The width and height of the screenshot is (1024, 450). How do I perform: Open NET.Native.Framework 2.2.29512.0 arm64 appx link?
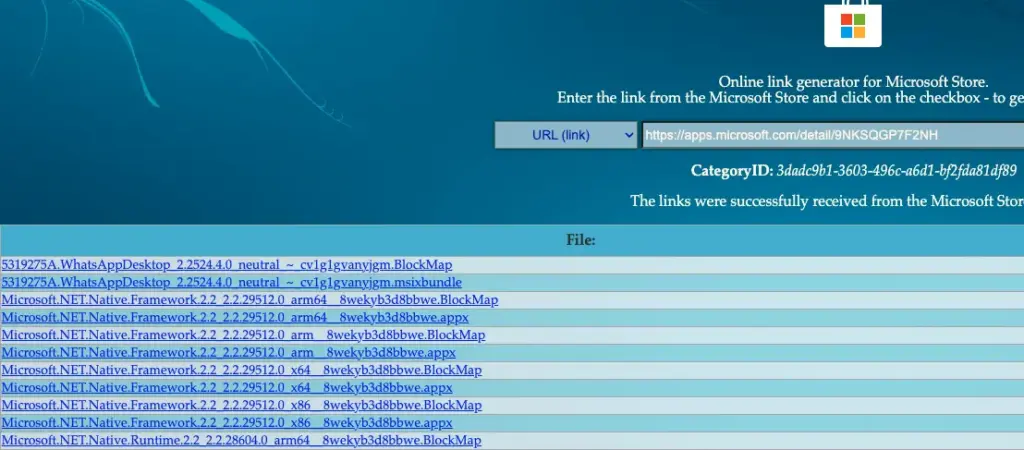tap(235, 318)
